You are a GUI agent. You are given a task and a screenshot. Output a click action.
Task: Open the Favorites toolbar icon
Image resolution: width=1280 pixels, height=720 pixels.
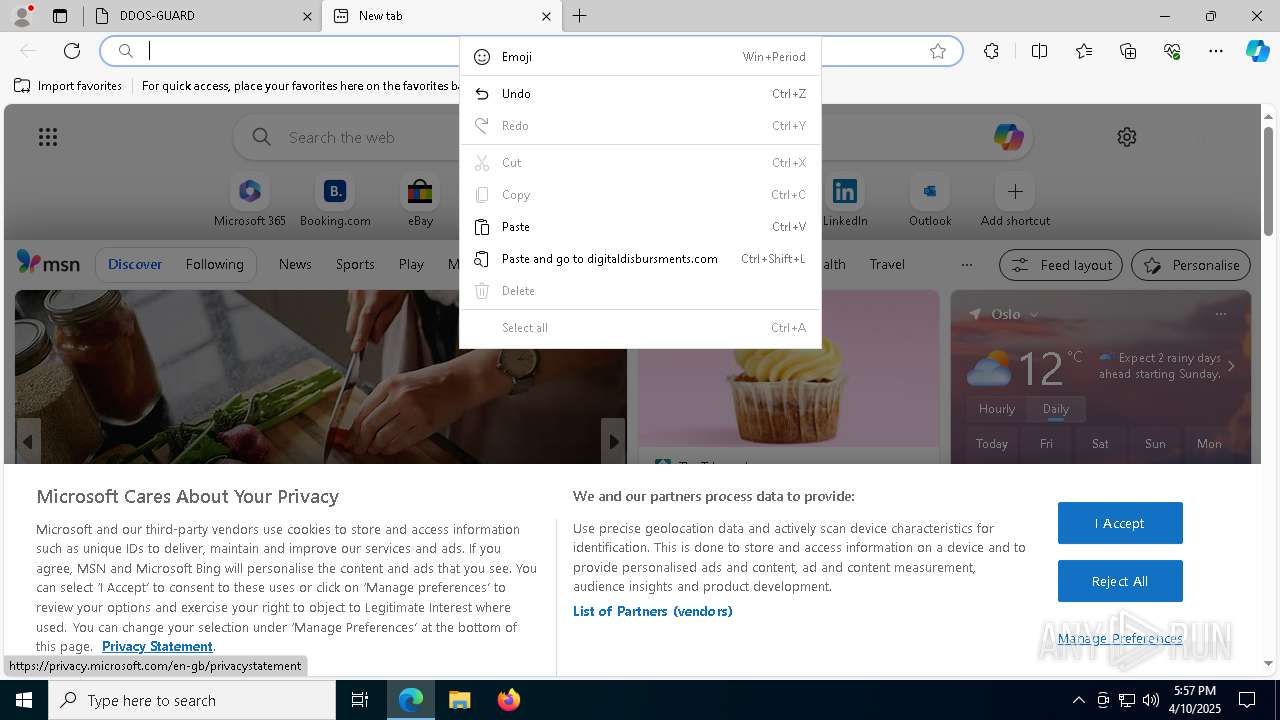1084,51
